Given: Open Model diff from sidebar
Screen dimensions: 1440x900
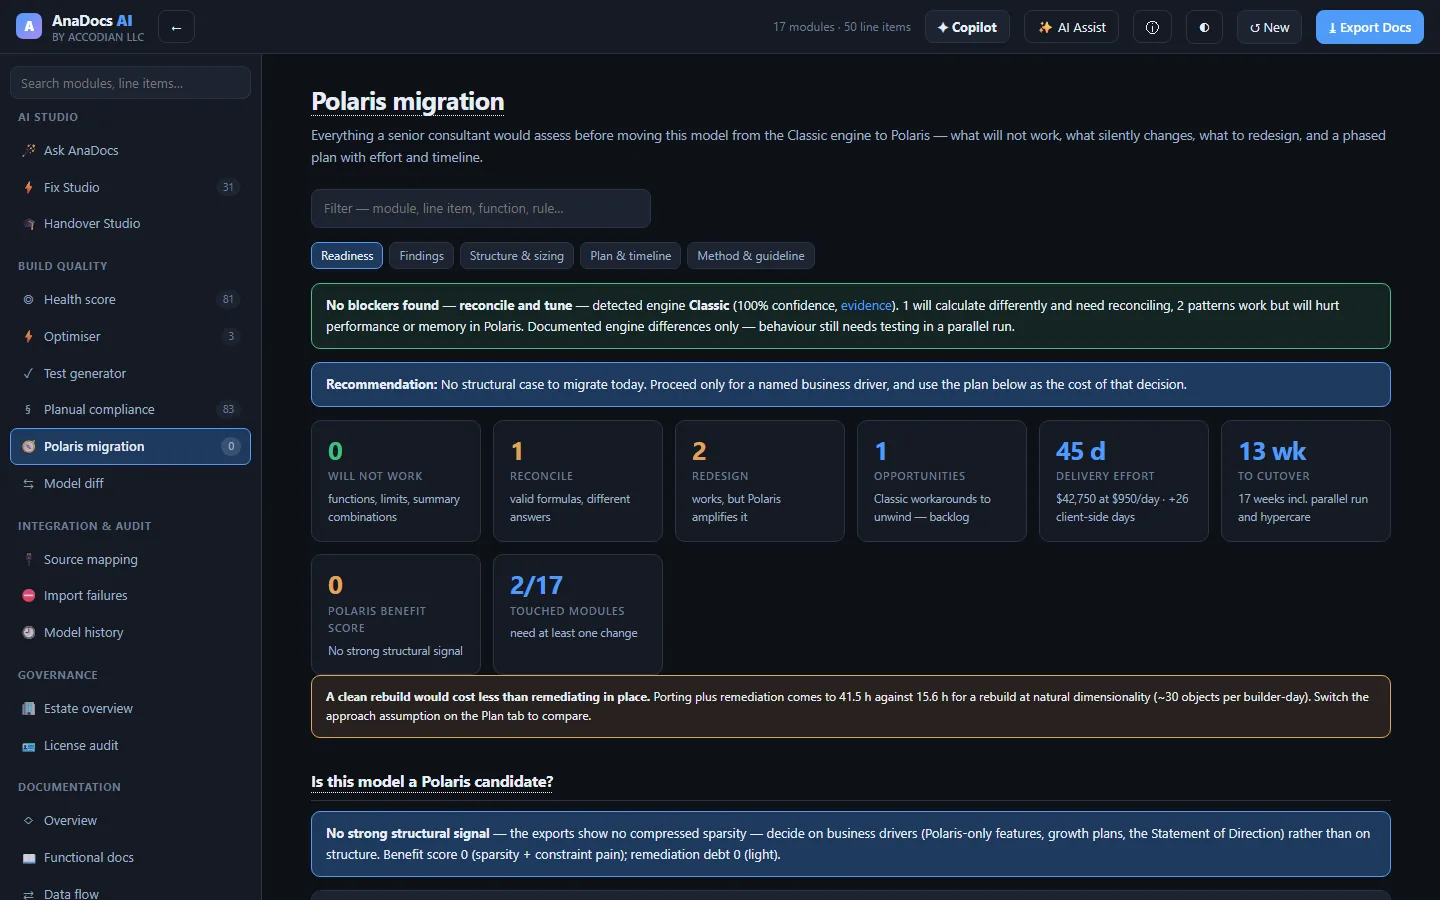Looking at the screenshot, I should click(130, 483).
